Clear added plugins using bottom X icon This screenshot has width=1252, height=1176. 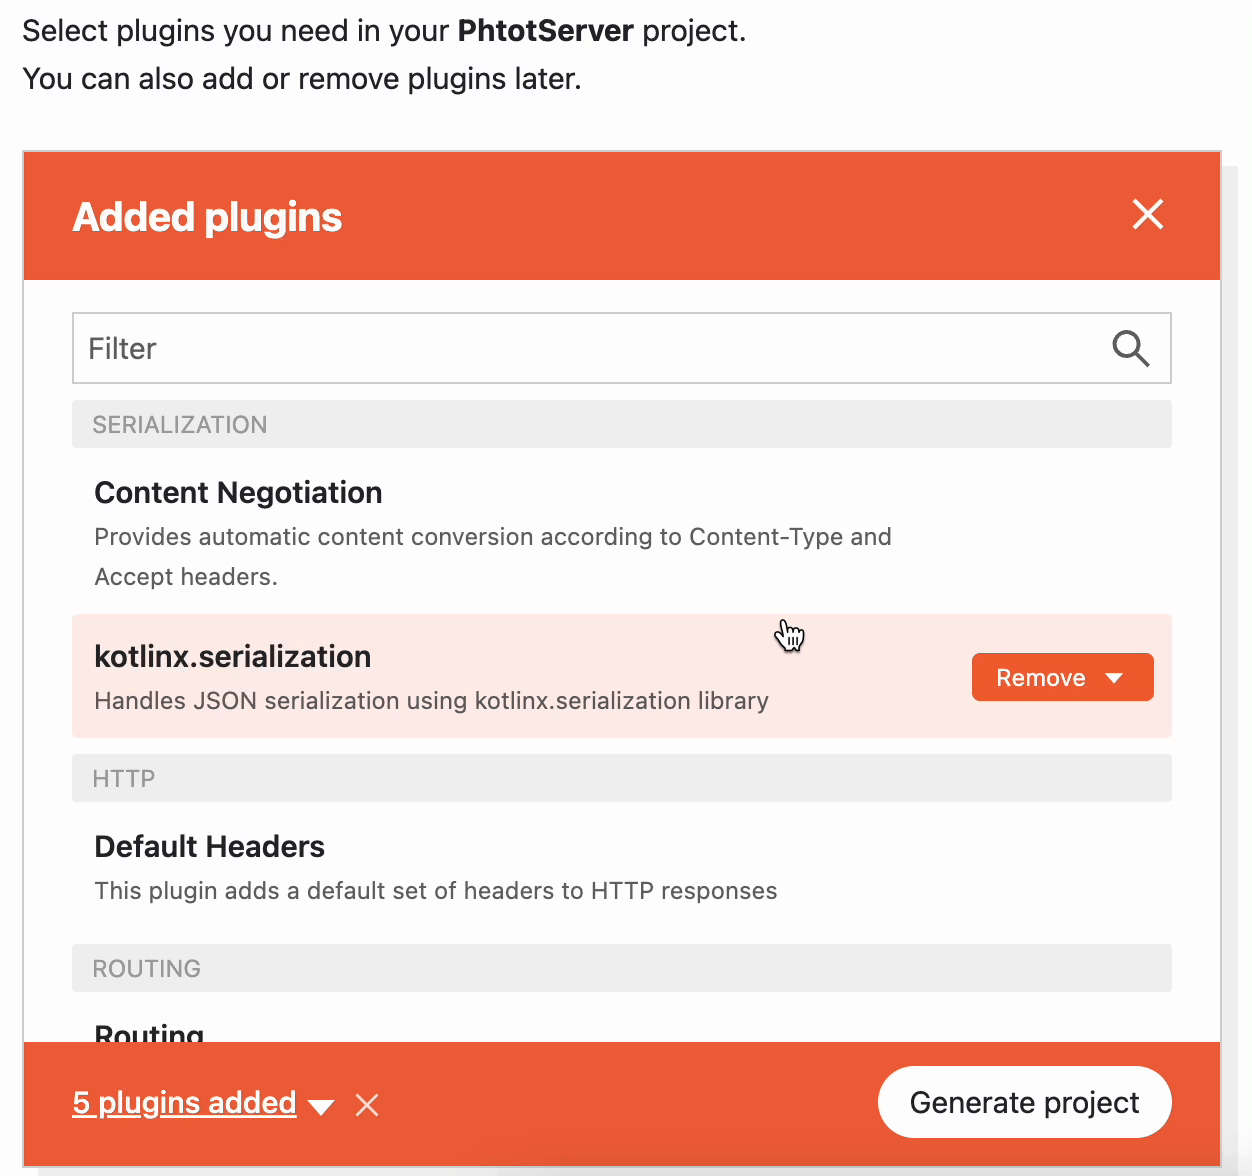pos(367,1105)
